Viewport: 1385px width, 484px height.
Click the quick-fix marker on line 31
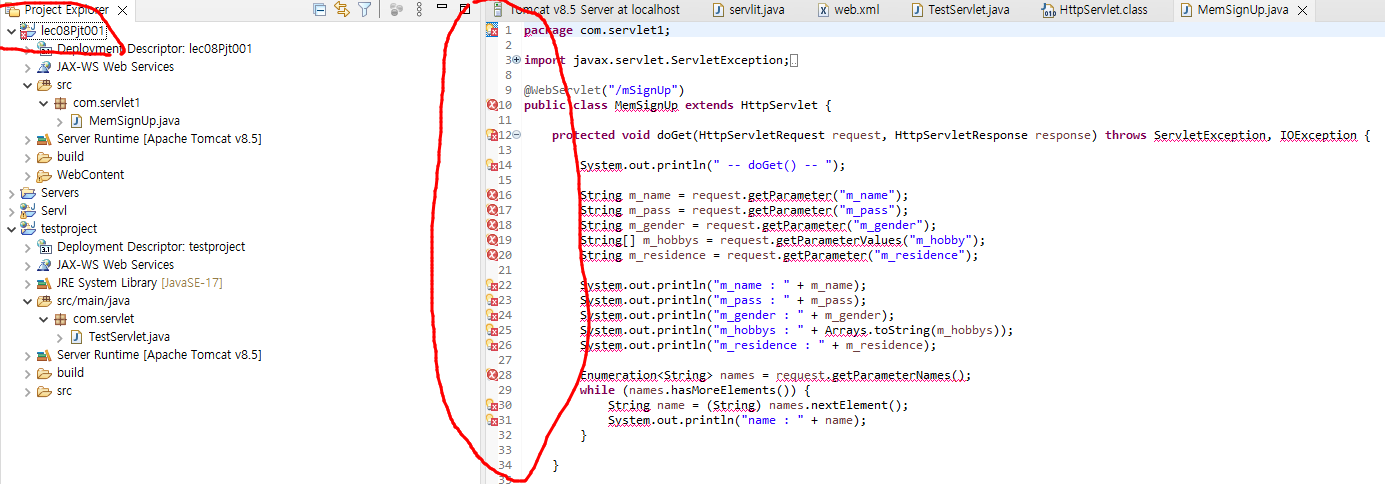click(491, 420)
